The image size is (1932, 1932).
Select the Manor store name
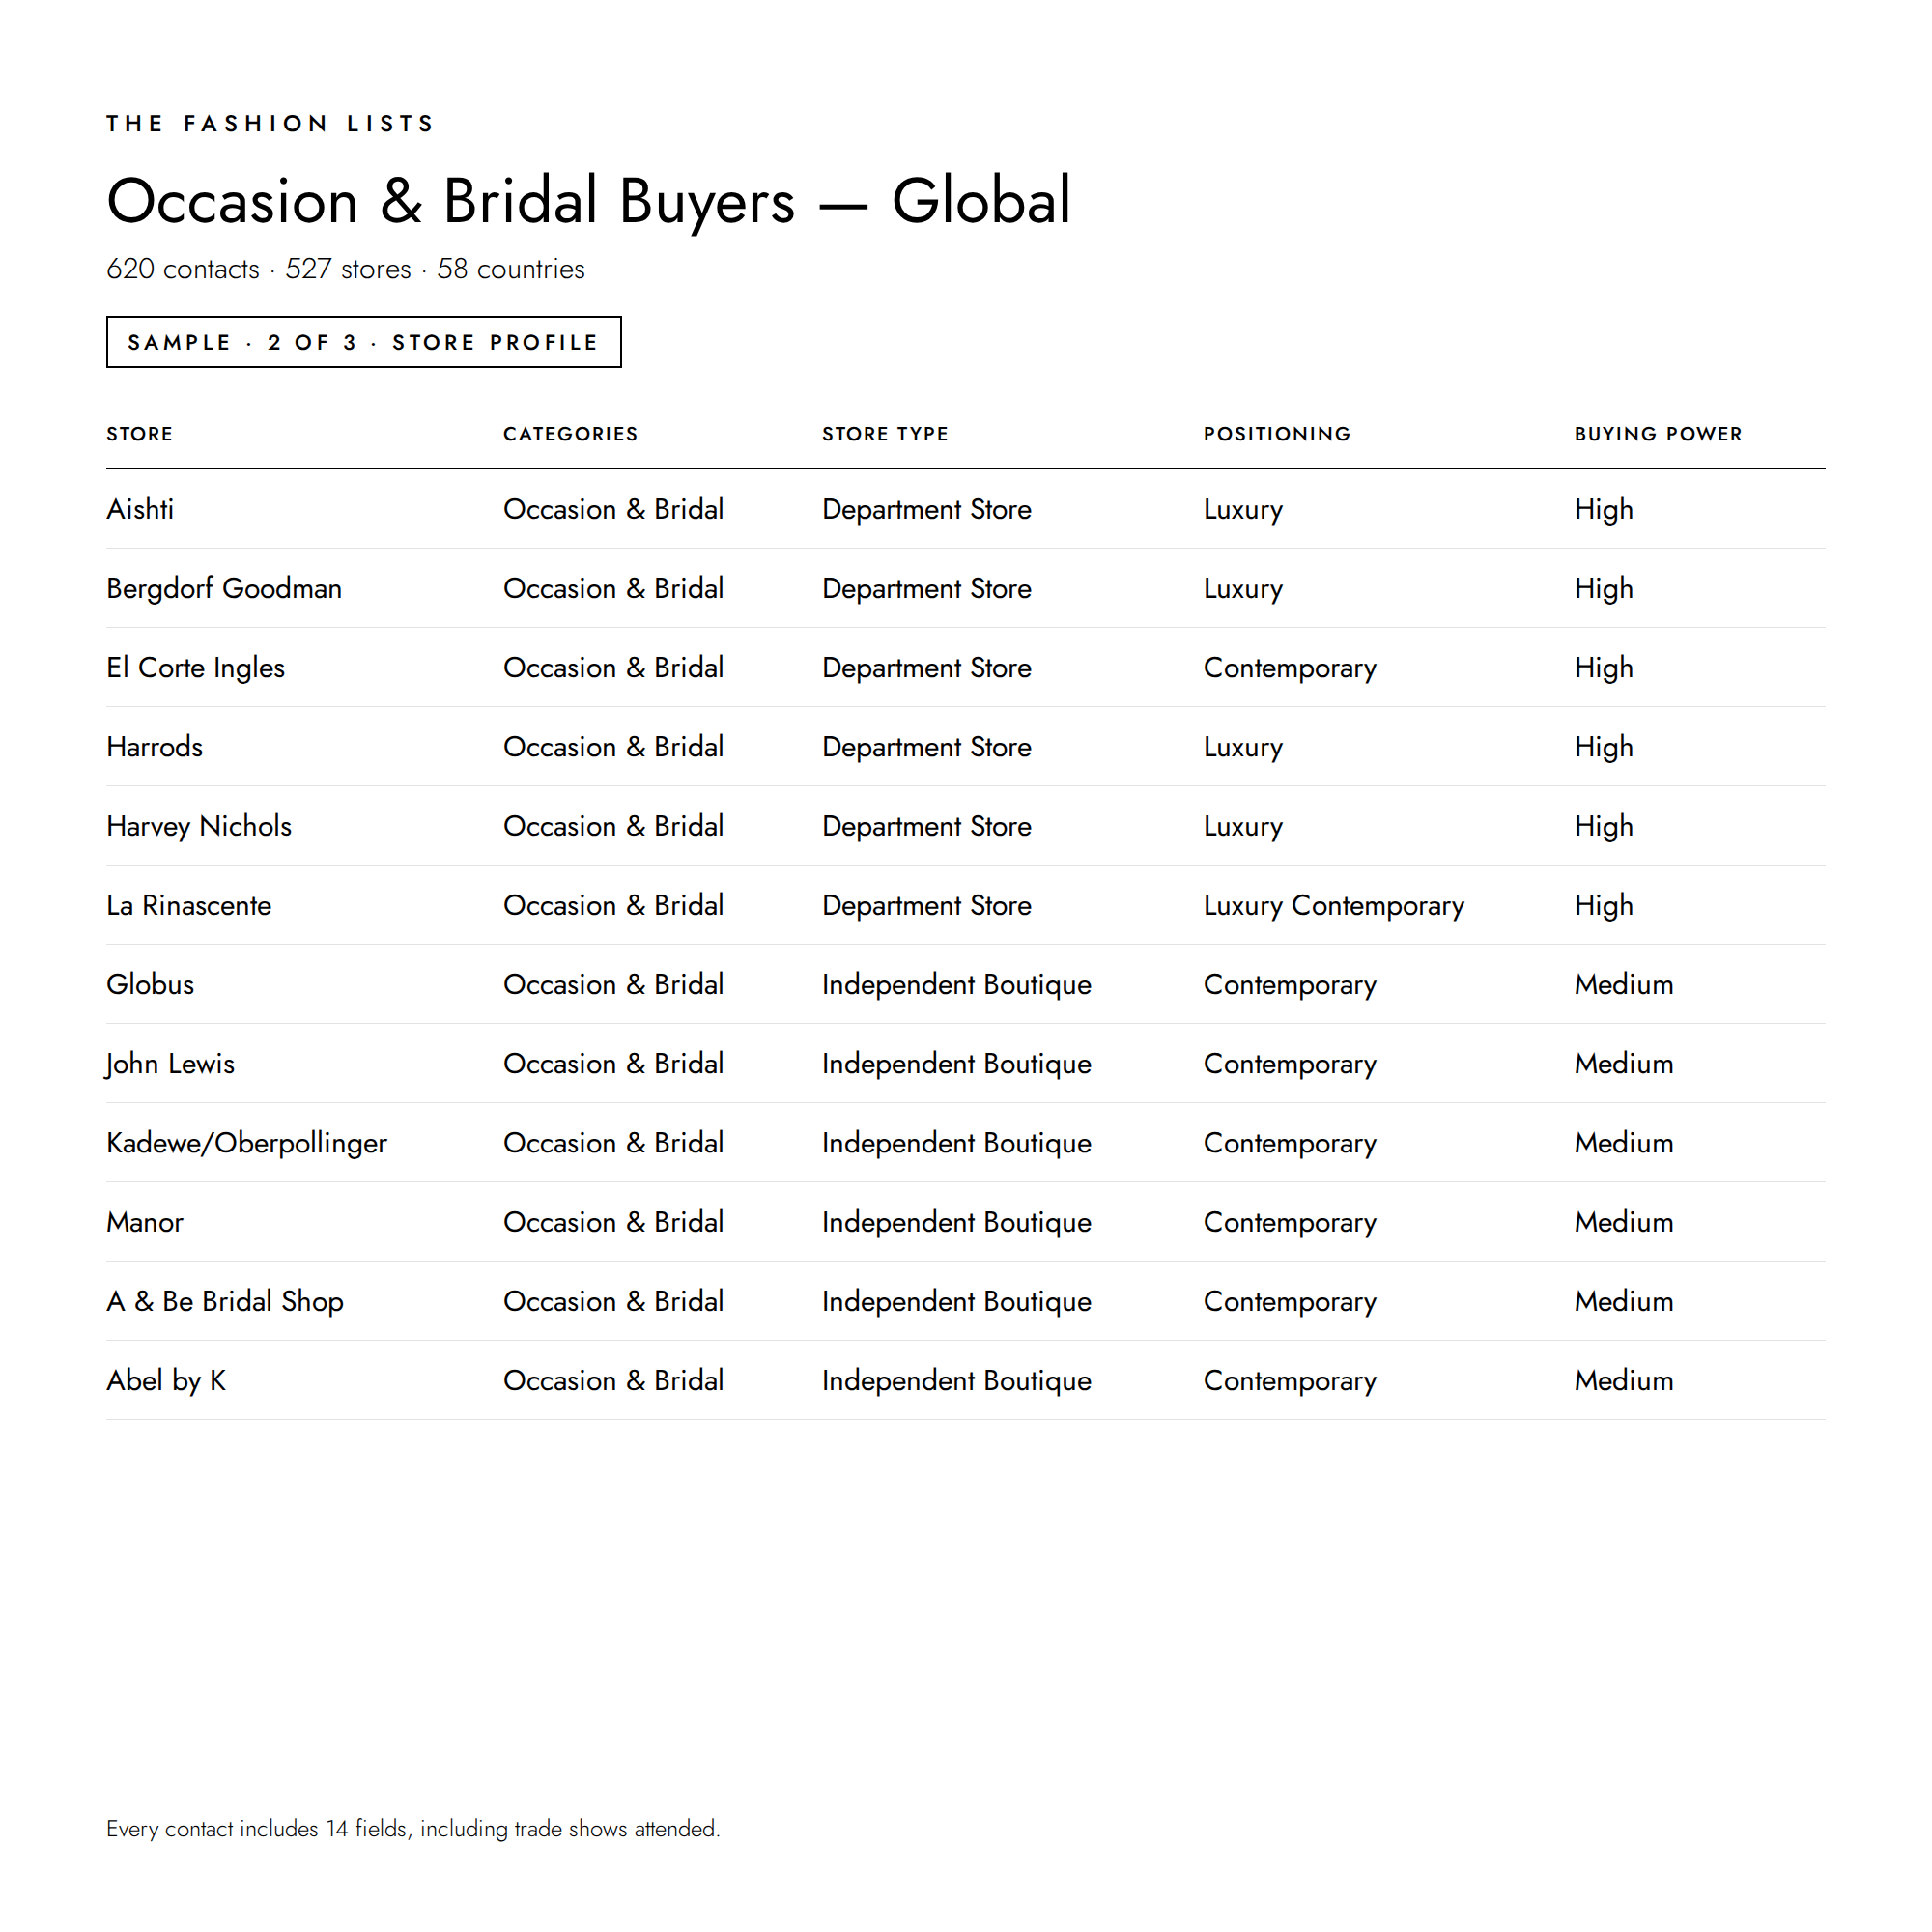(x=145, y=1222)
